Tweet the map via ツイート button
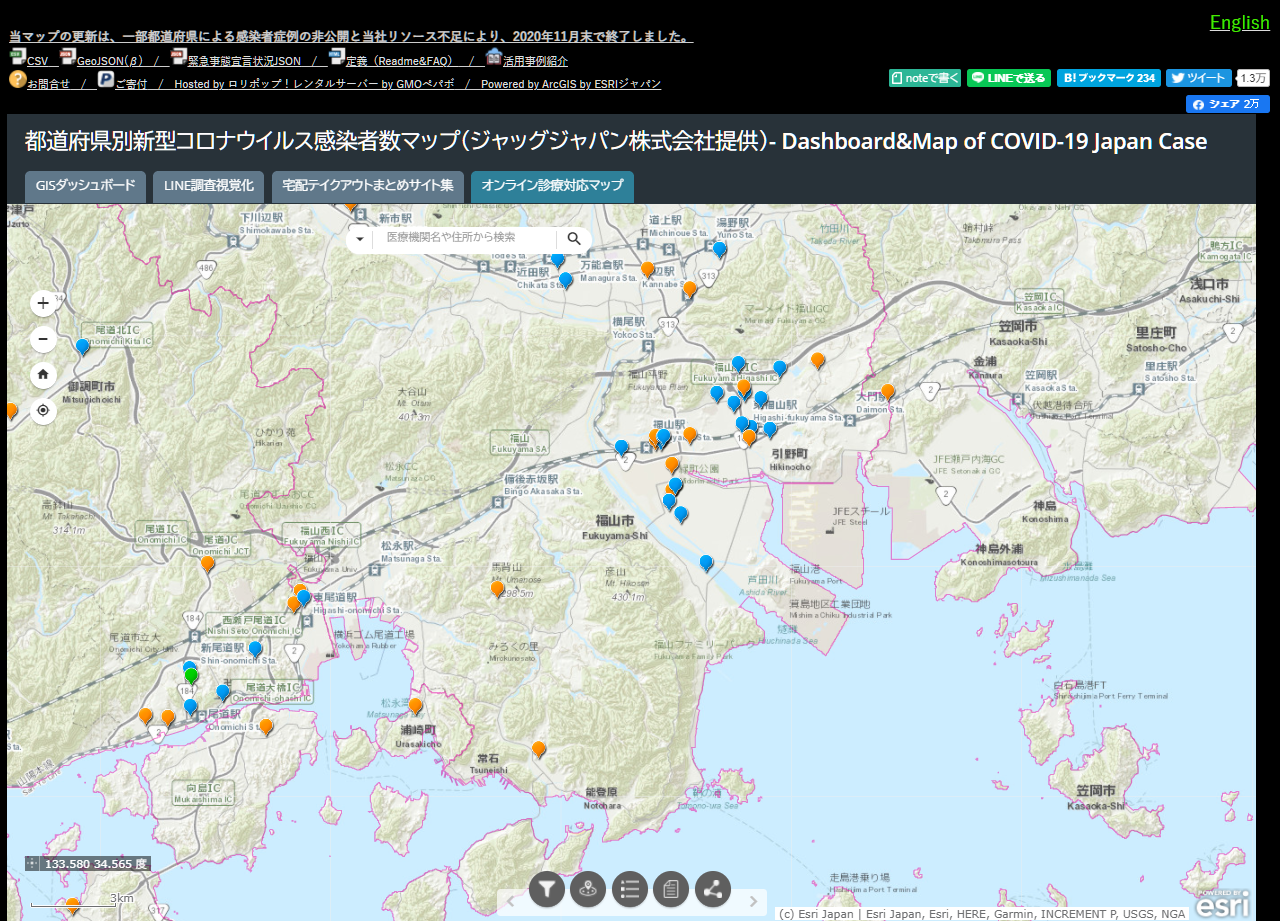This screenshot has height=921, width=1280. tap(1198, 77)
